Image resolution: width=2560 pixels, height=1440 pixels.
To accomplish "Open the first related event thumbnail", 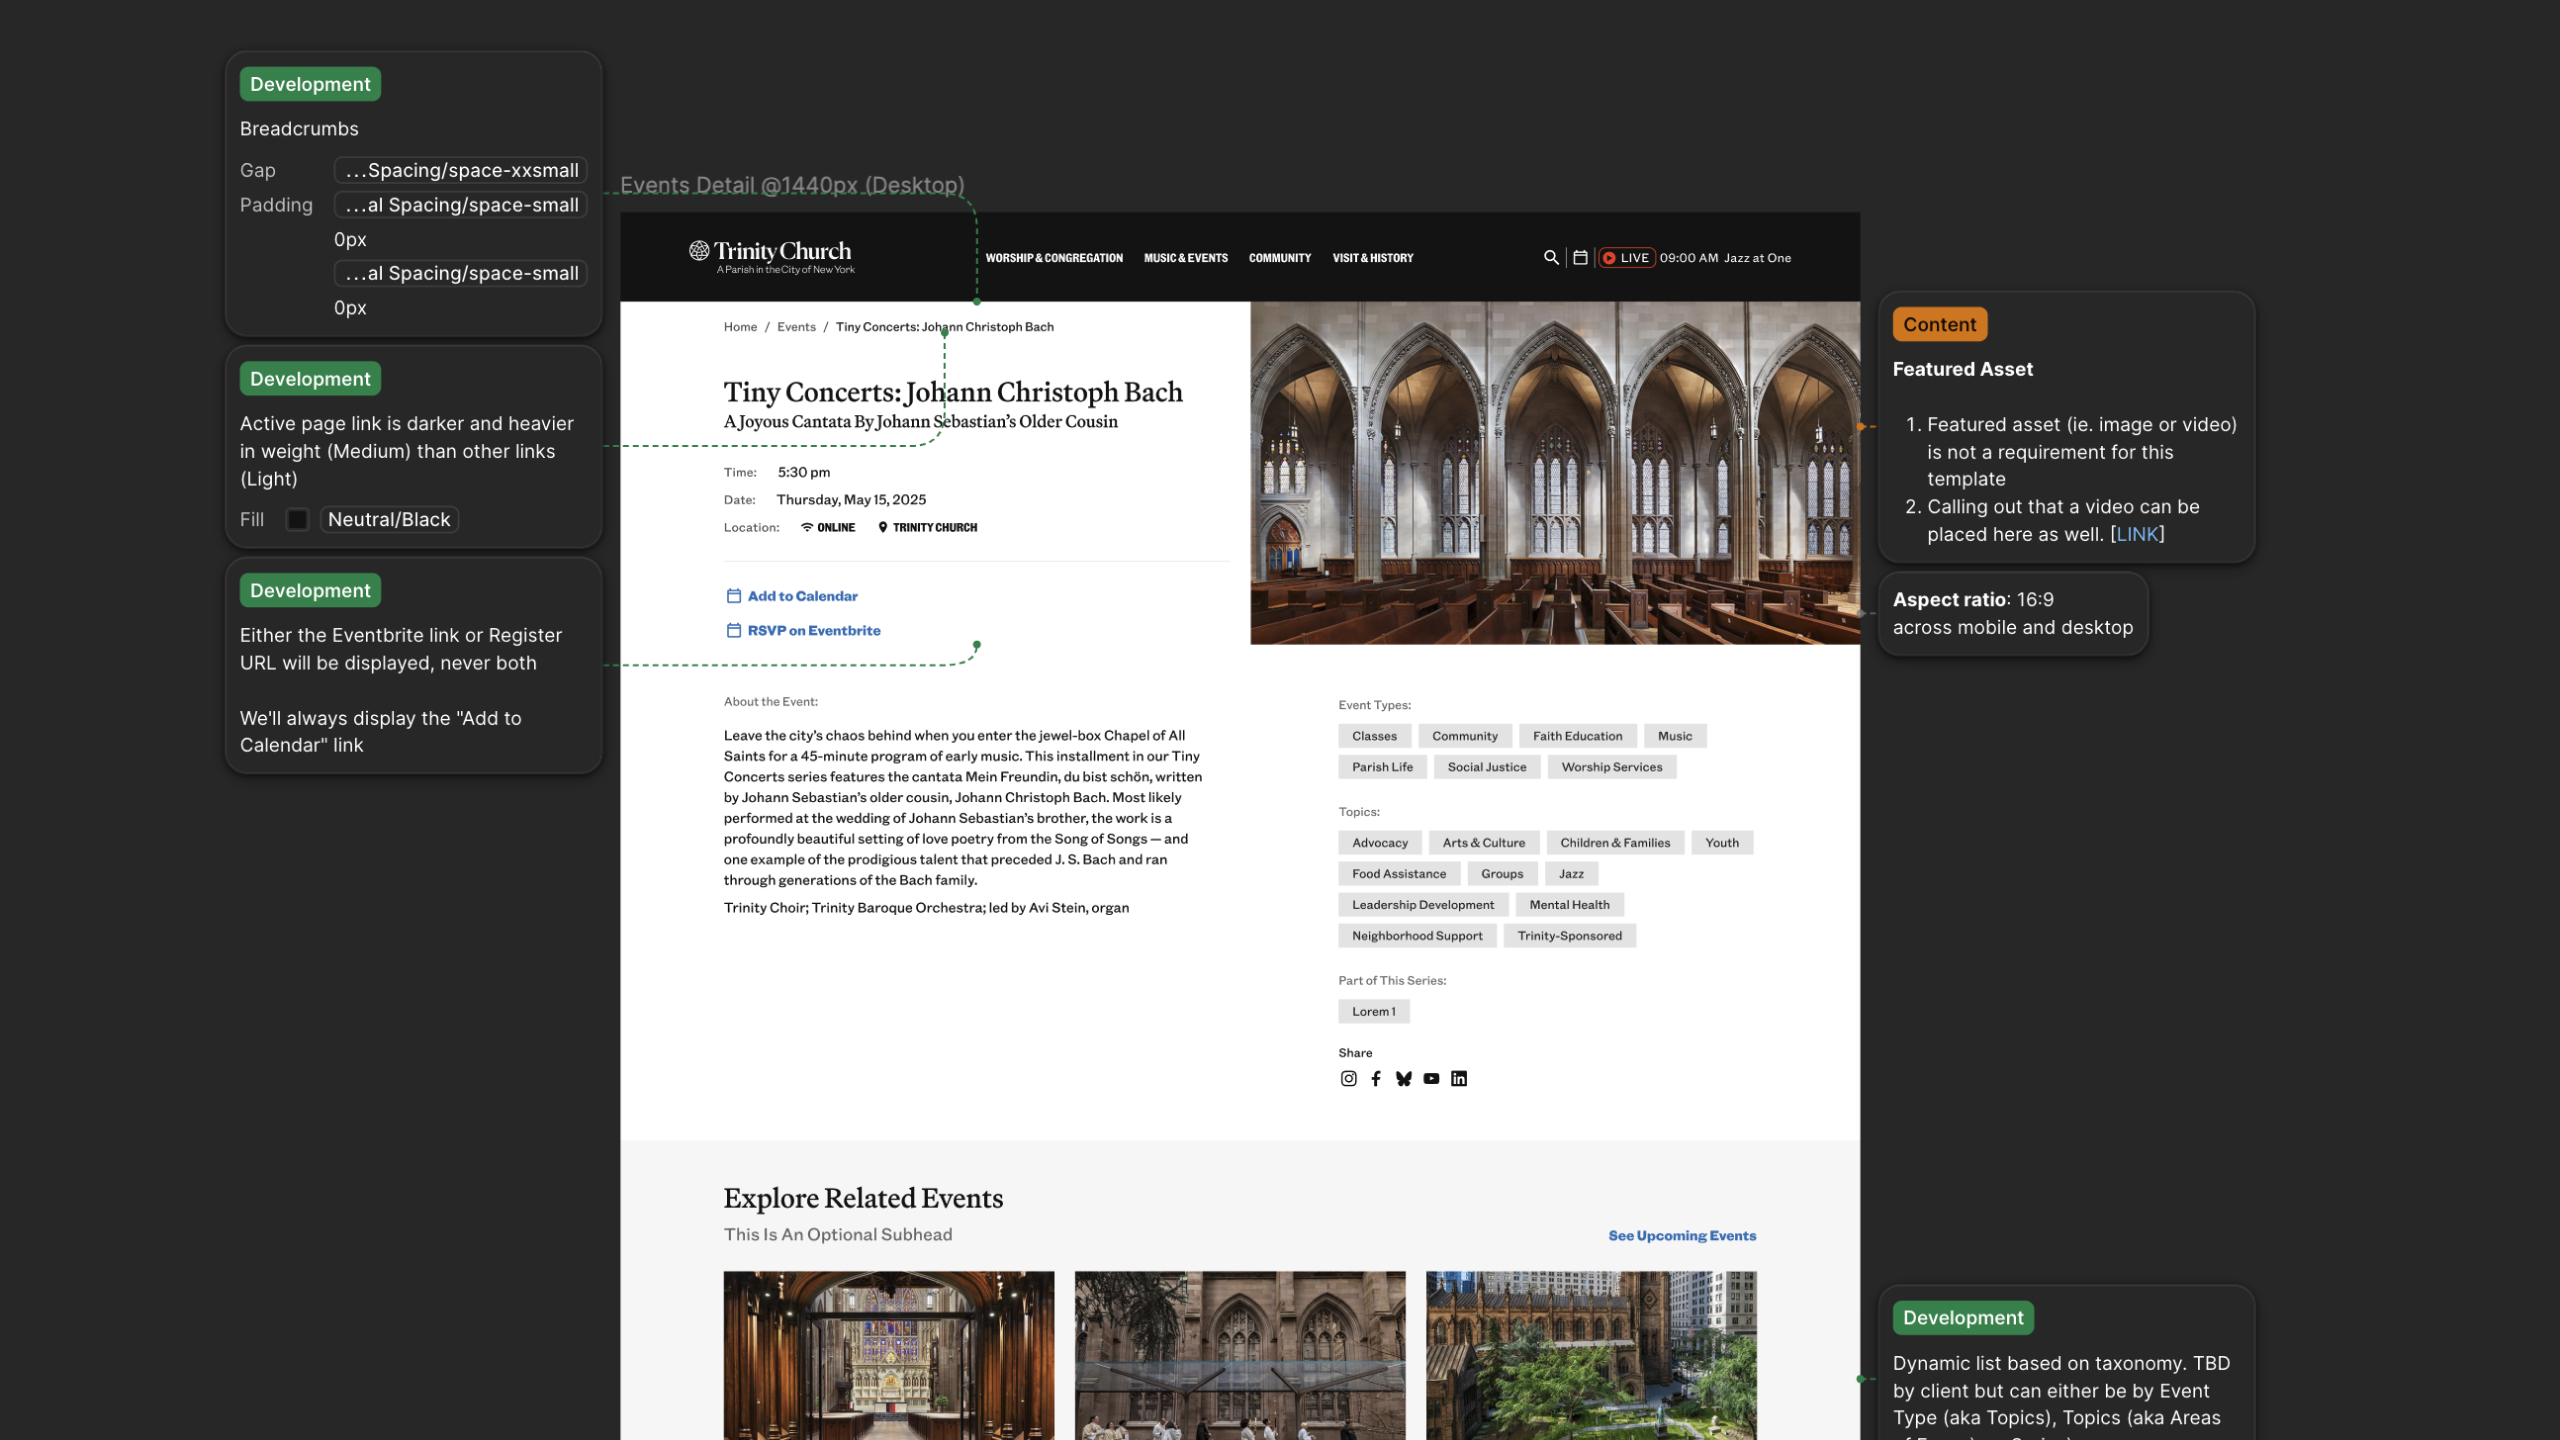I will pos(888,1354).
